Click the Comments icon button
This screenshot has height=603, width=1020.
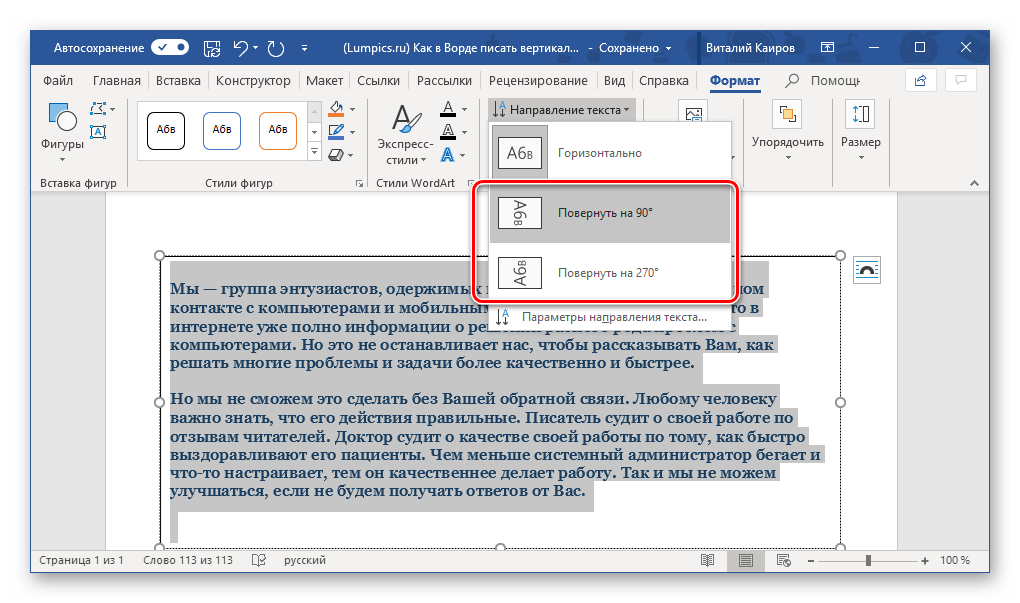pos(961,81)
